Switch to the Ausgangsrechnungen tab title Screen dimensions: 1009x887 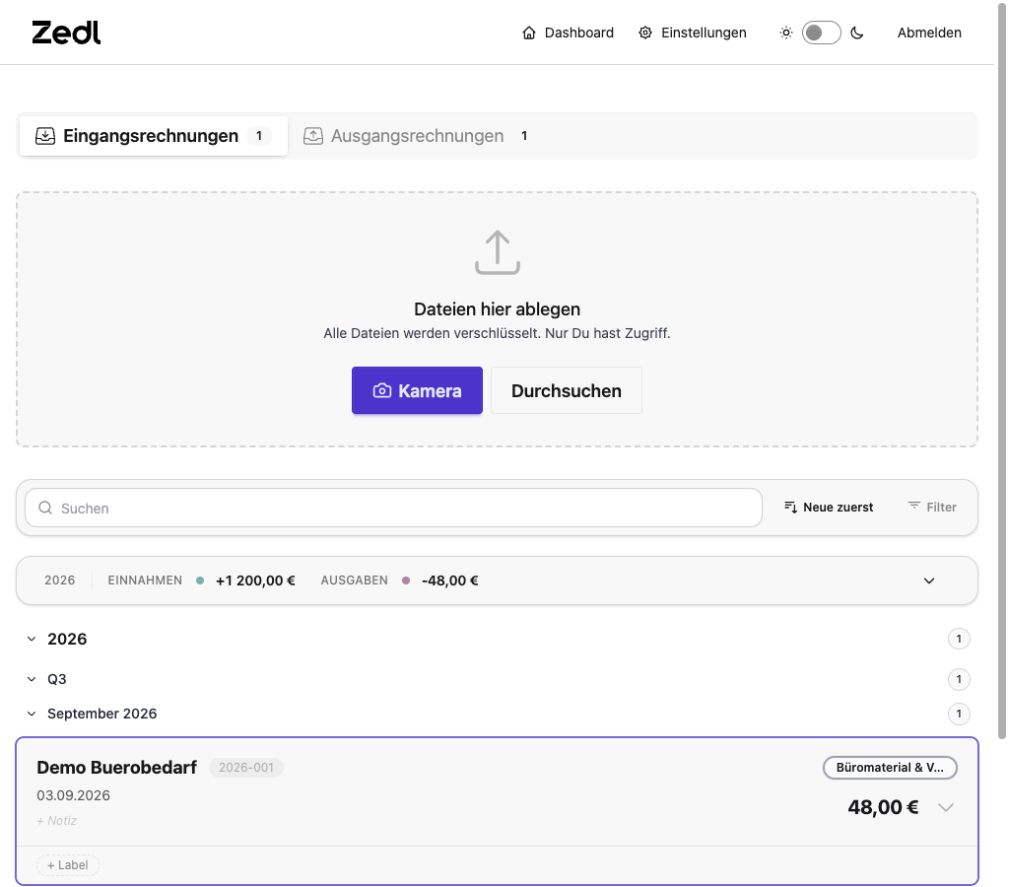pyautogui.click(x=417, y=136)
